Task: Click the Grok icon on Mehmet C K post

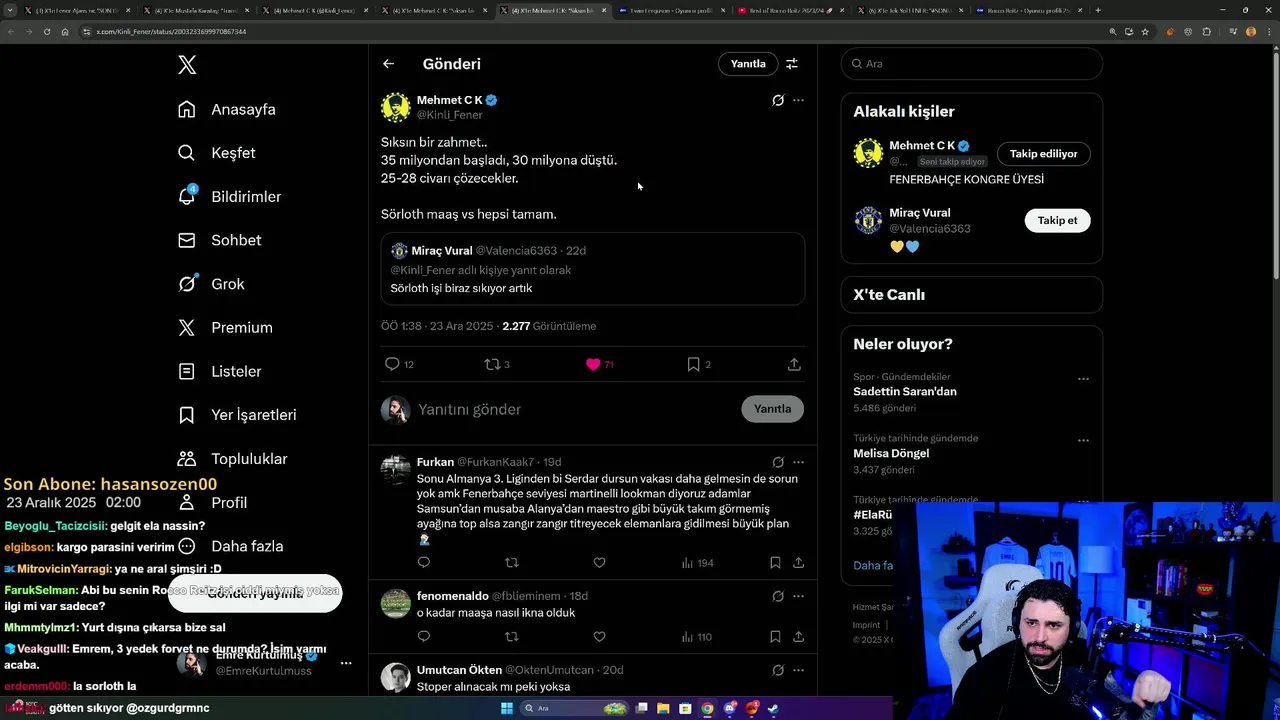Action: click(778, 100)
